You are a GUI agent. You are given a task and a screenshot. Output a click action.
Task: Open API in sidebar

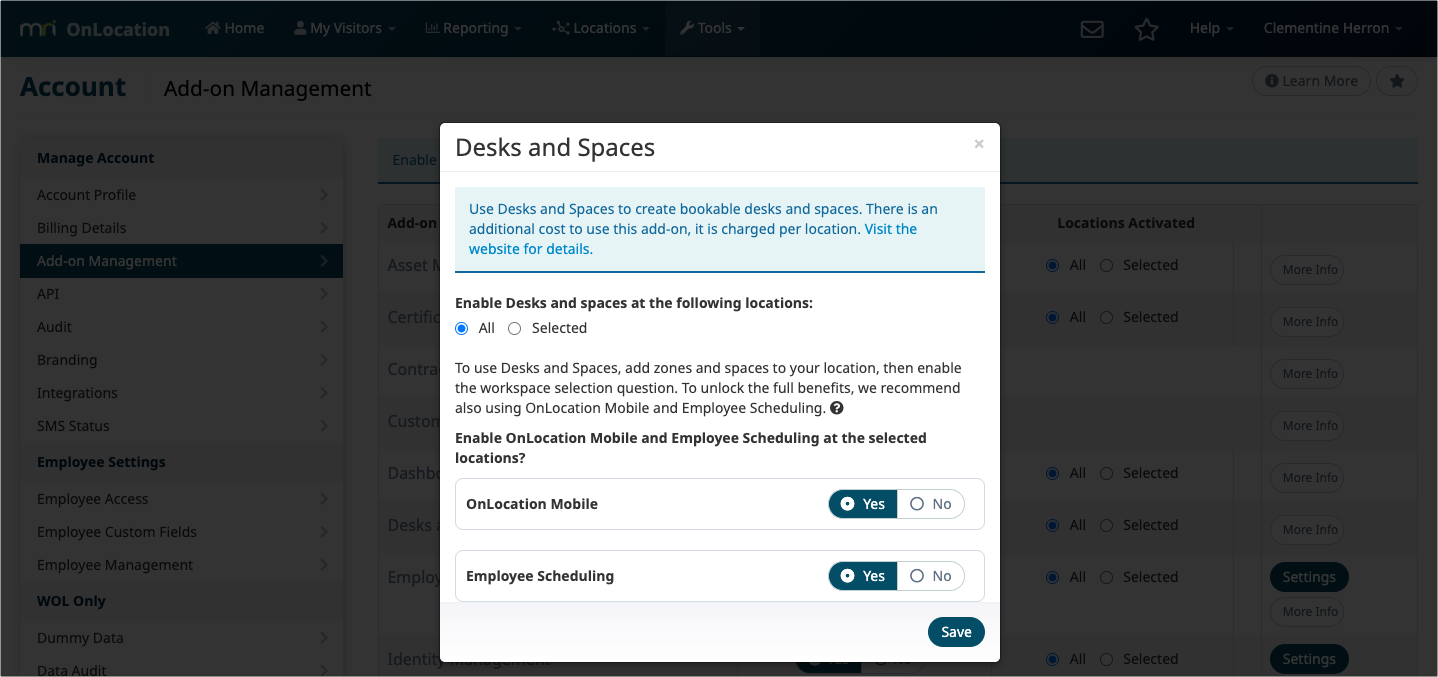[181, 294]
